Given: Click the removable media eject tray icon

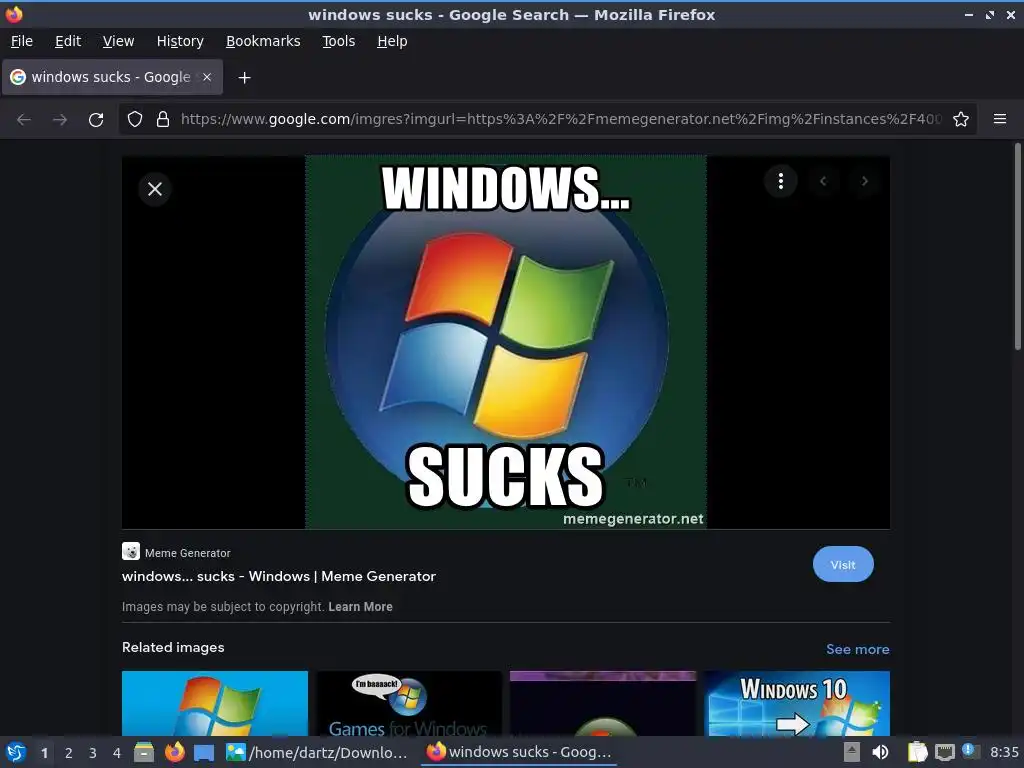Looking at the screenshot, I should 852,752.
